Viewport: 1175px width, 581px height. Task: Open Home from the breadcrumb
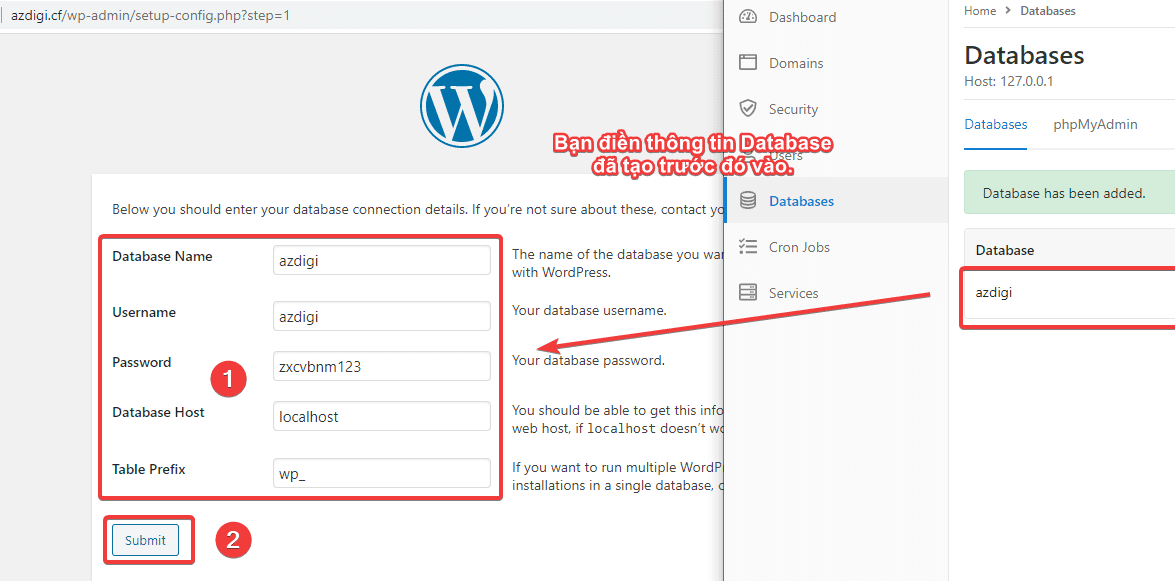[979, 10]
